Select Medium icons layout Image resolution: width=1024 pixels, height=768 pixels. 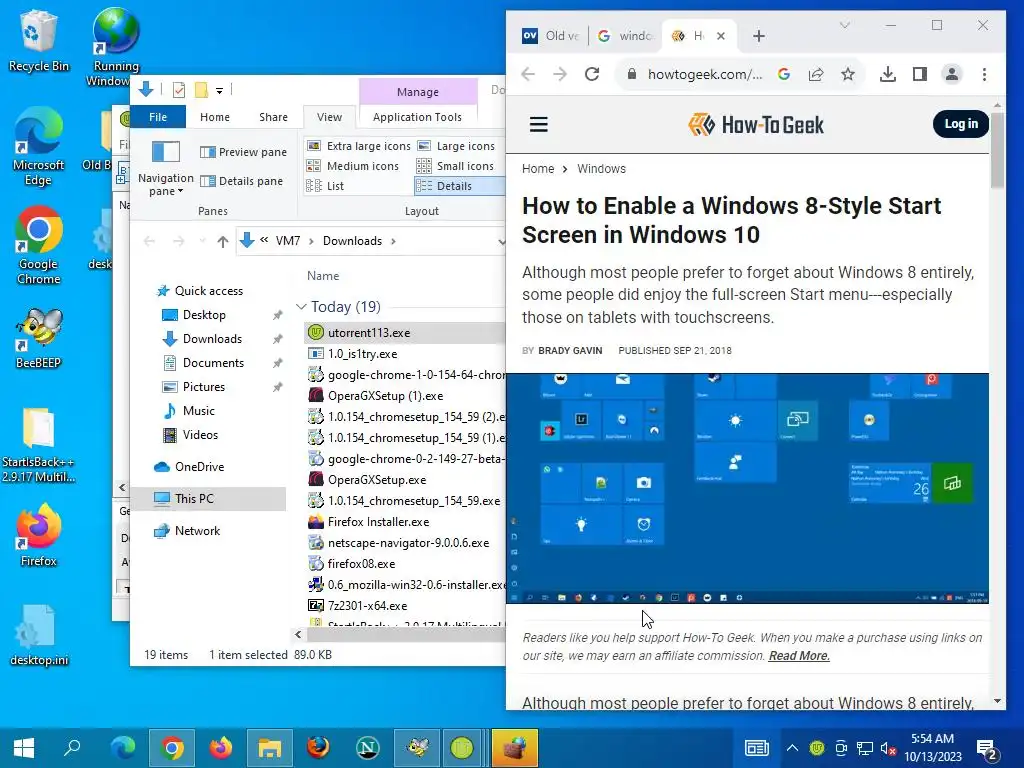click(x=353, y=166)
